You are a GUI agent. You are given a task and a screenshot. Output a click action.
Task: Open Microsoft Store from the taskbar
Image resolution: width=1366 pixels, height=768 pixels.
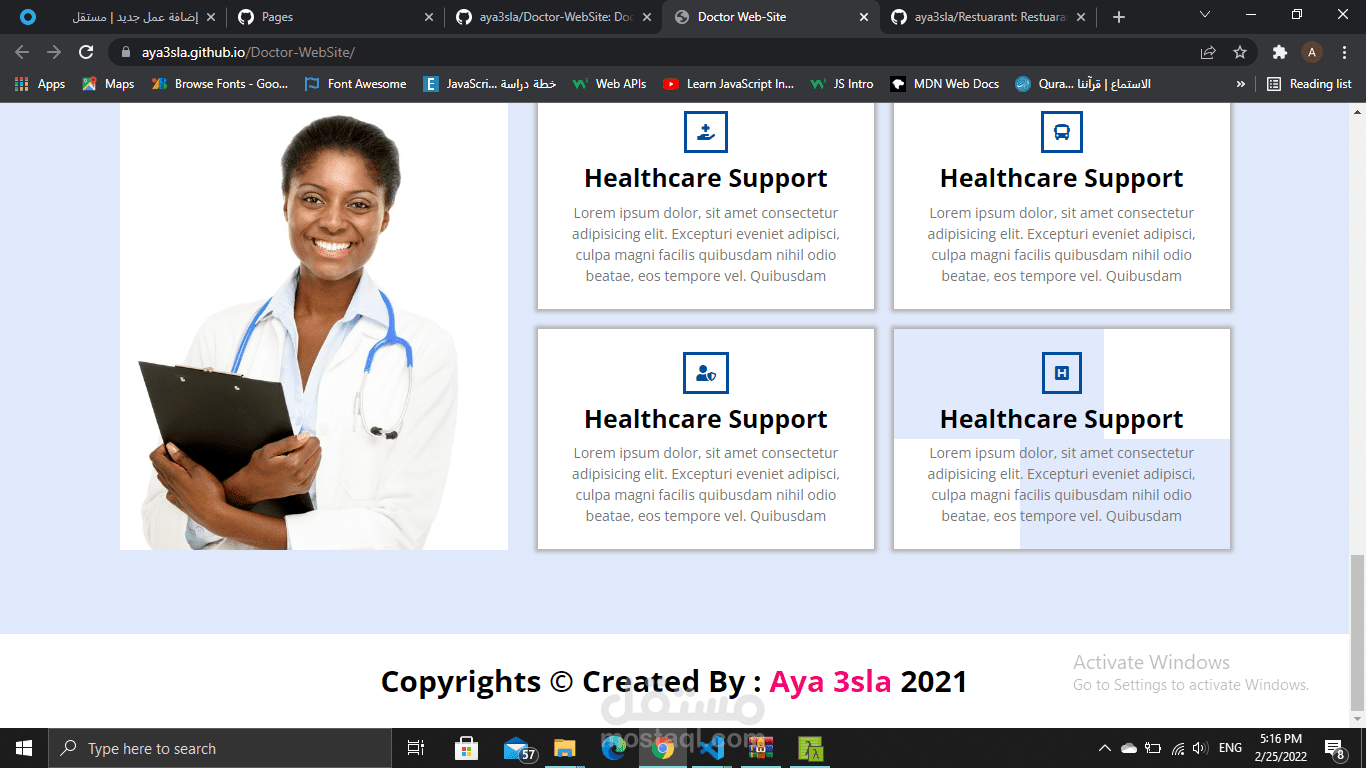467,748
